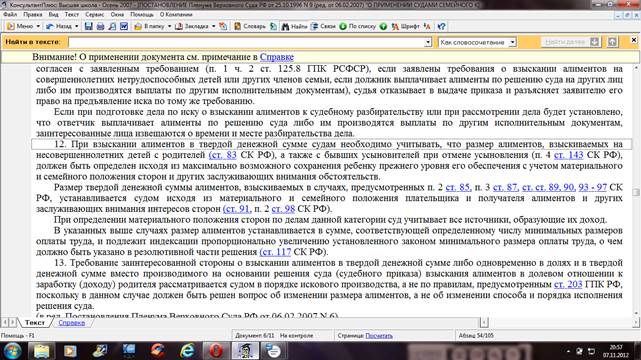Expand the search text history dropdown
This screenshot has height=360, width=641.
pyautogui.click(x=428, y=42)
